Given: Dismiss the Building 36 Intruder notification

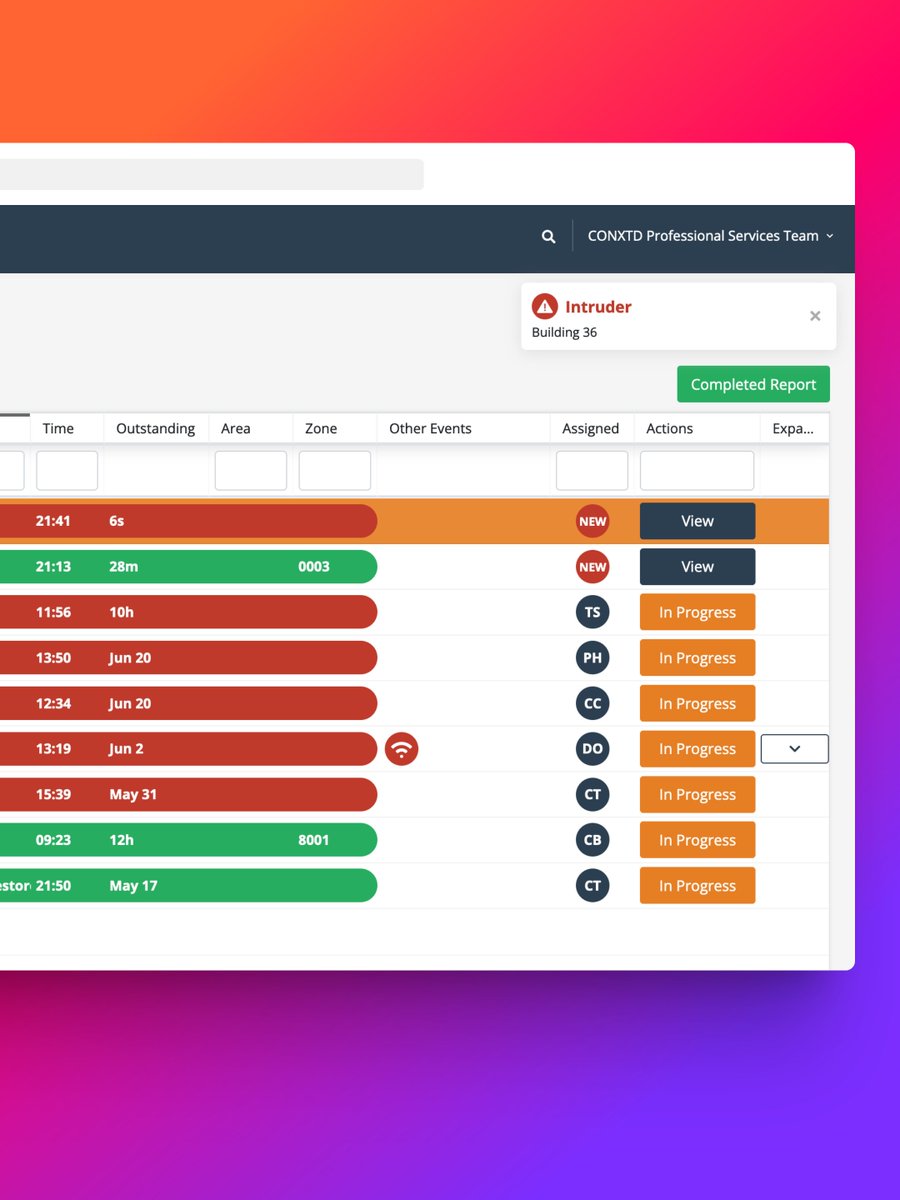Looking at the screenshot, I should (815, 316).
